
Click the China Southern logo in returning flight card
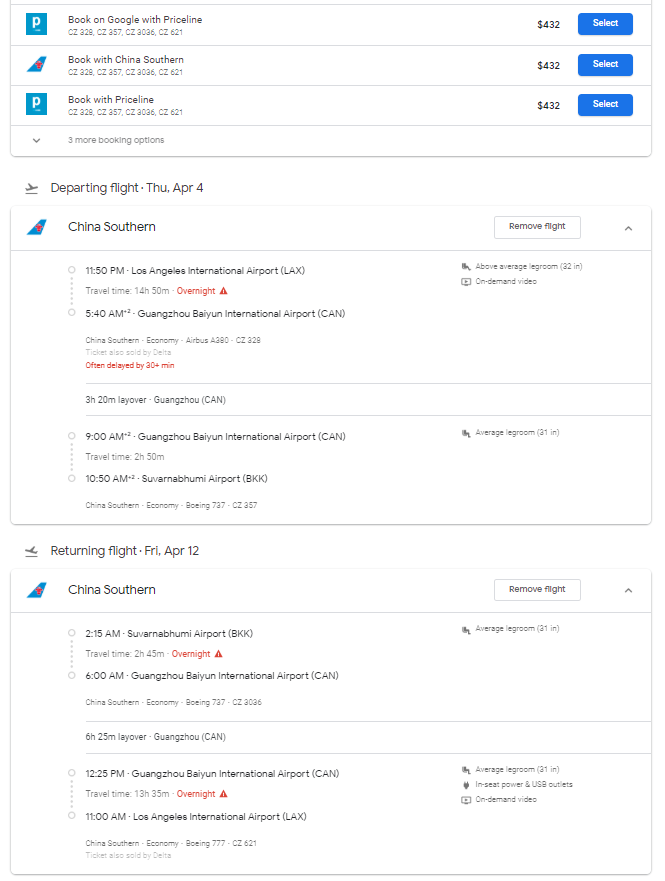[37, 590]
